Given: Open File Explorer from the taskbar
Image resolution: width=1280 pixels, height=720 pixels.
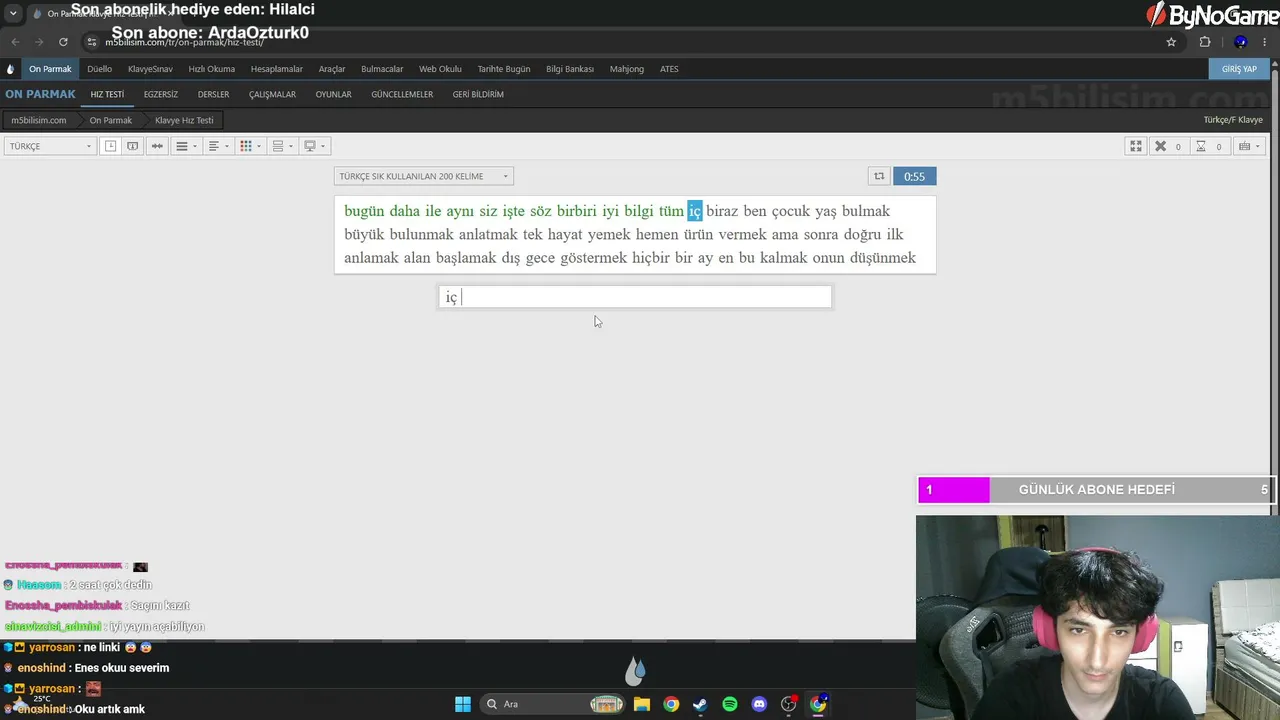Looking at the screenshot, I should coord(642,704).
